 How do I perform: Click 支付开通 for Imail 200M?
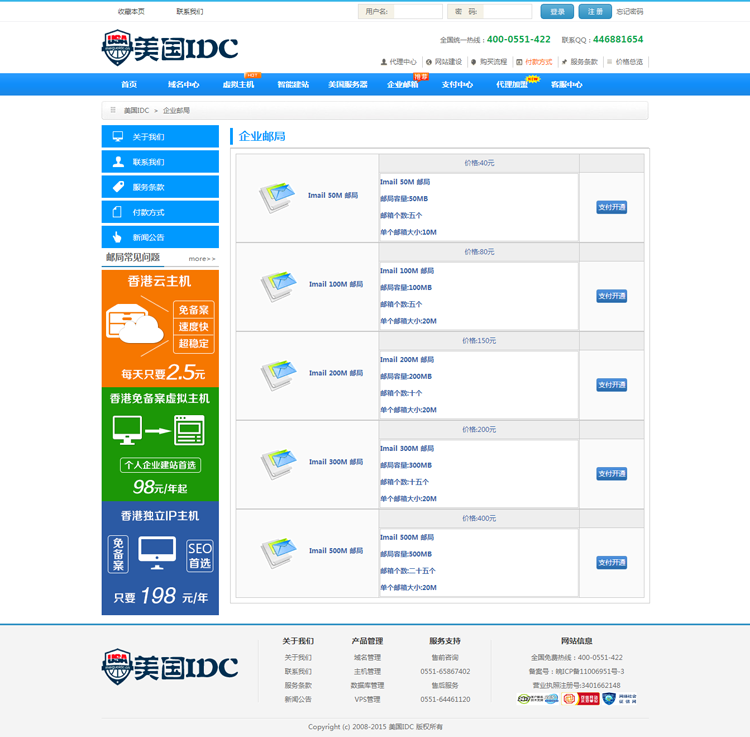(x=612, y=385)
